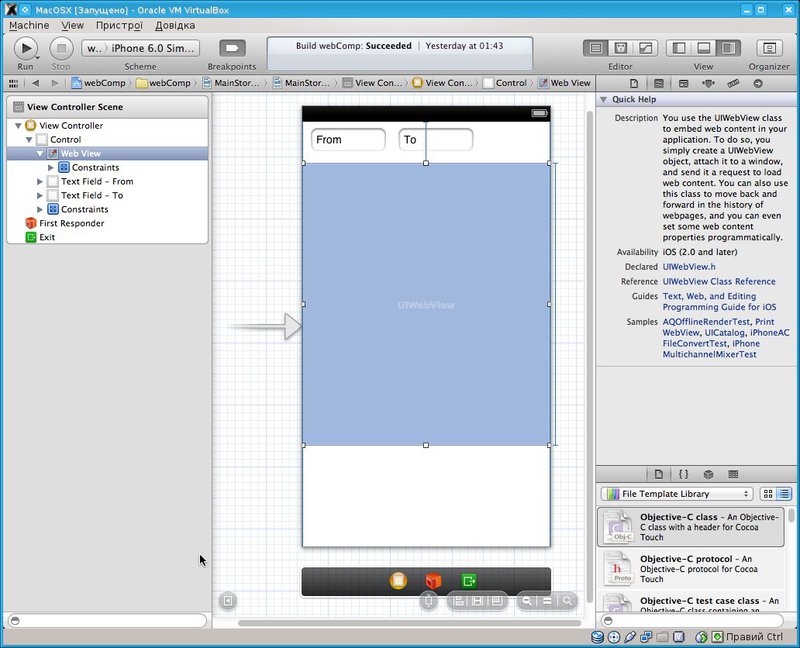The width and height of the screenshot is (800, 648).
Task: Toggle the Debug area view button
Action: [x=704, y=48]
